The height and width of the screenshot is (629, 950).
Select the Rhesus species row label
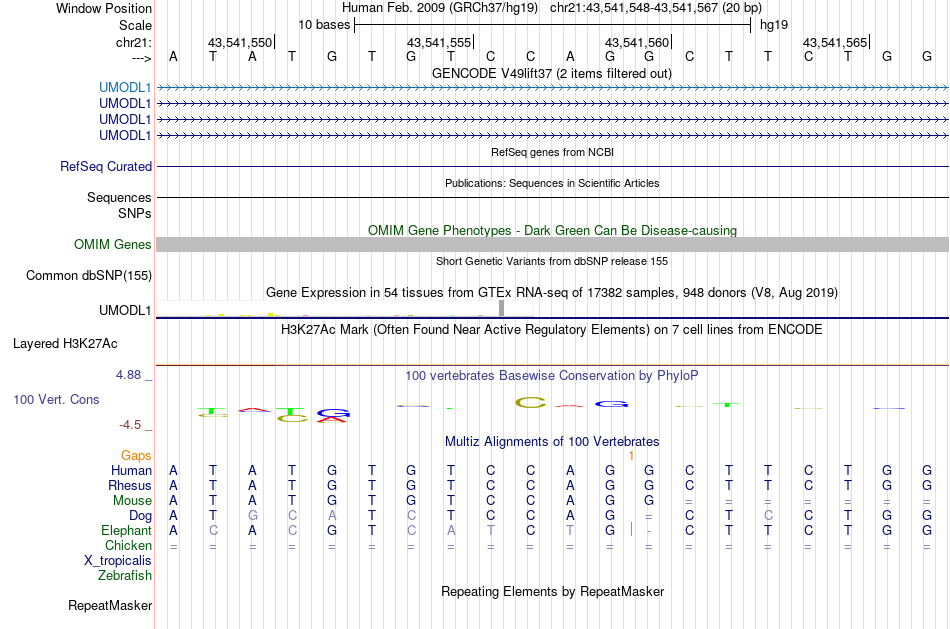[130, 485]
